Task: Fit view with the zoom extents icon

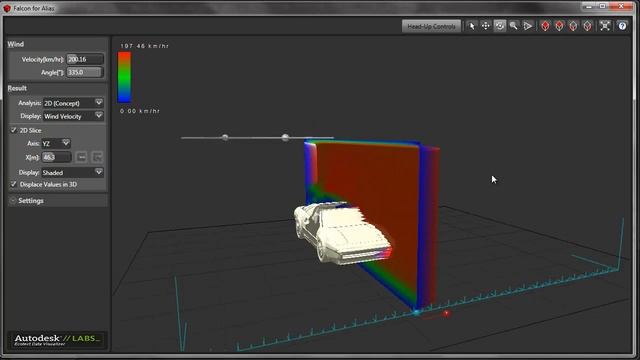Action: [x=605, y=26]
